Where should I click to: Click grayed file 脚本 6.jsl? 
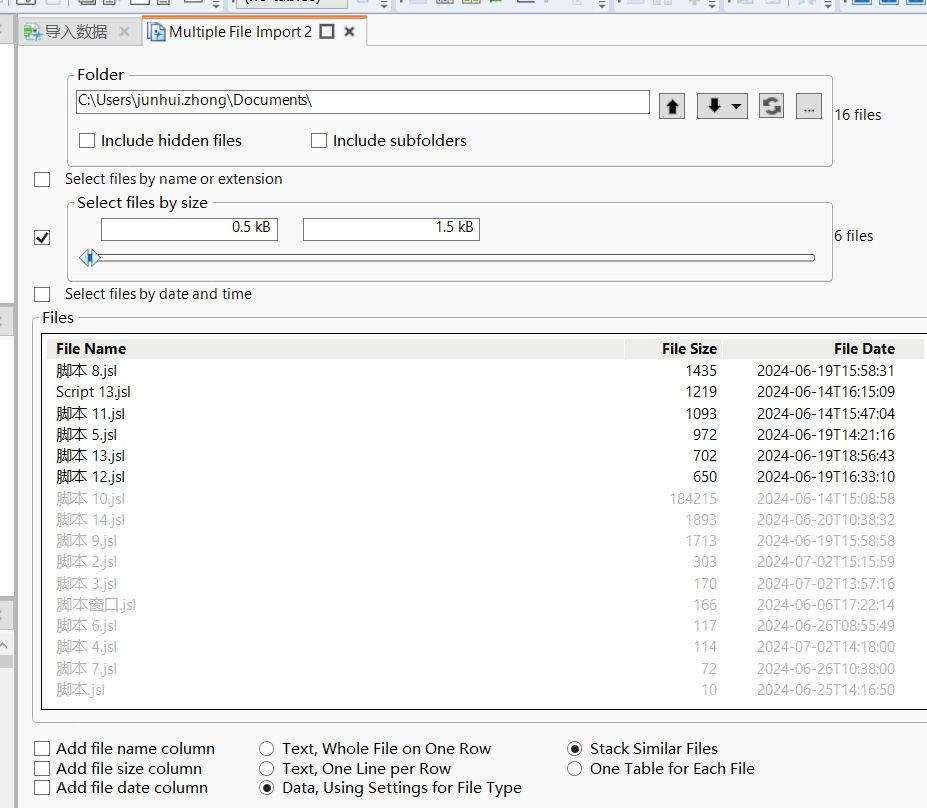86,626
